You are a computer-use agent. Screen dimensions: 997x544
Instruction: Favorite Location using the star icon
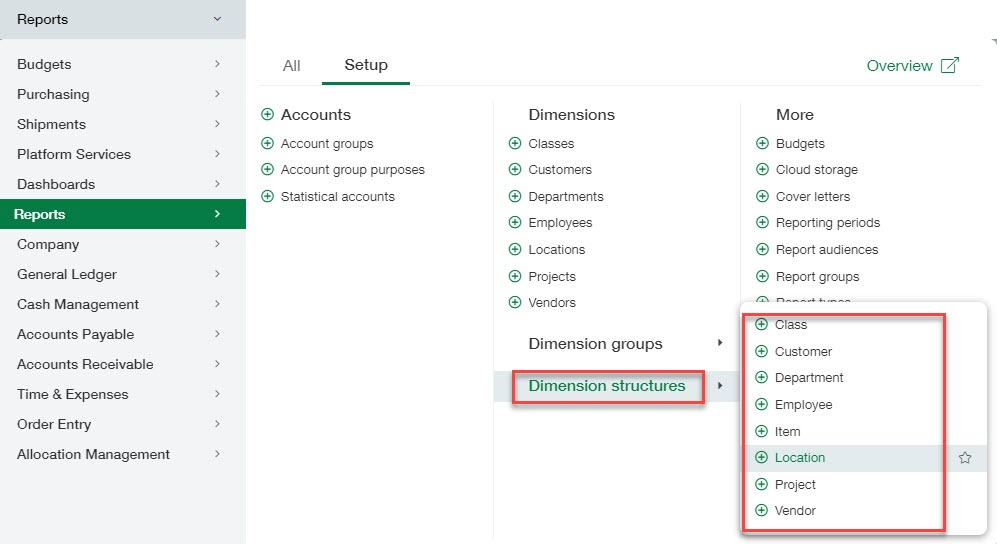click(x=965, y=458)
